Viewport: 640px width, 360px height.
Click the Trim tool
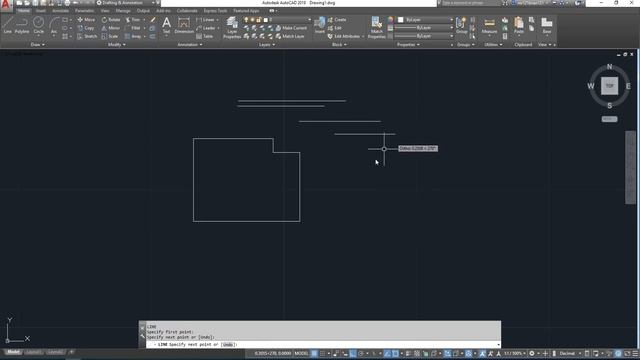tap(133, 20)
